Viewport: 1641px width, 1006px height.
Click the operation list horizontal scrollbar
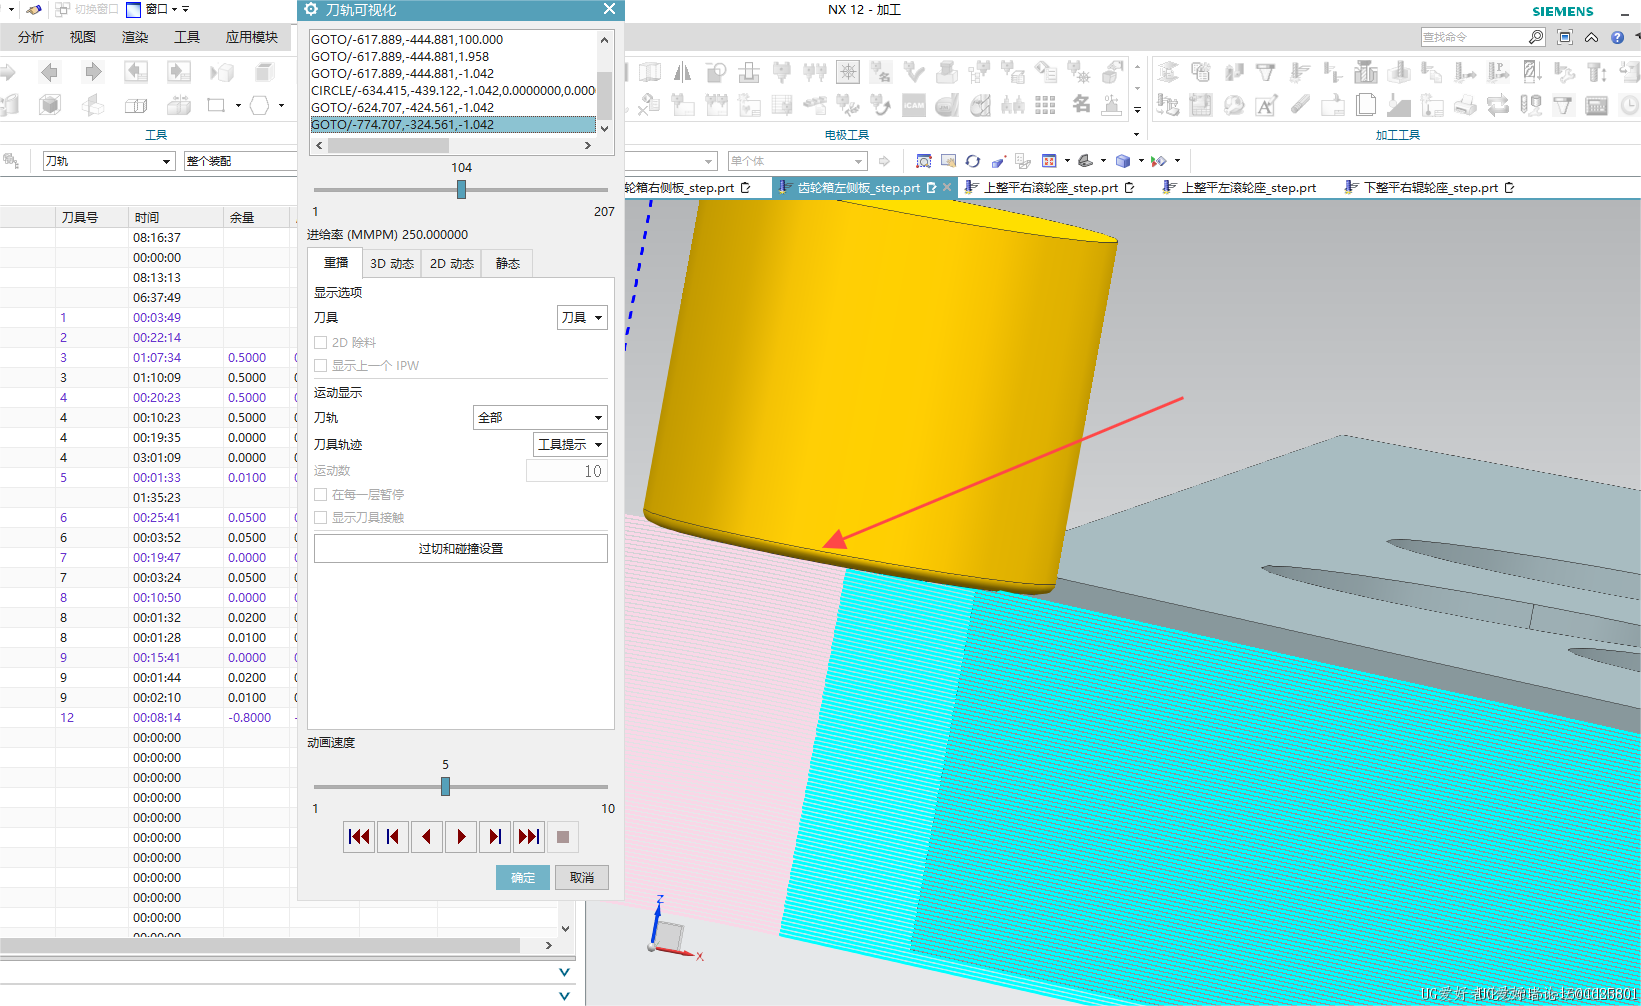(x=260, y=945)
